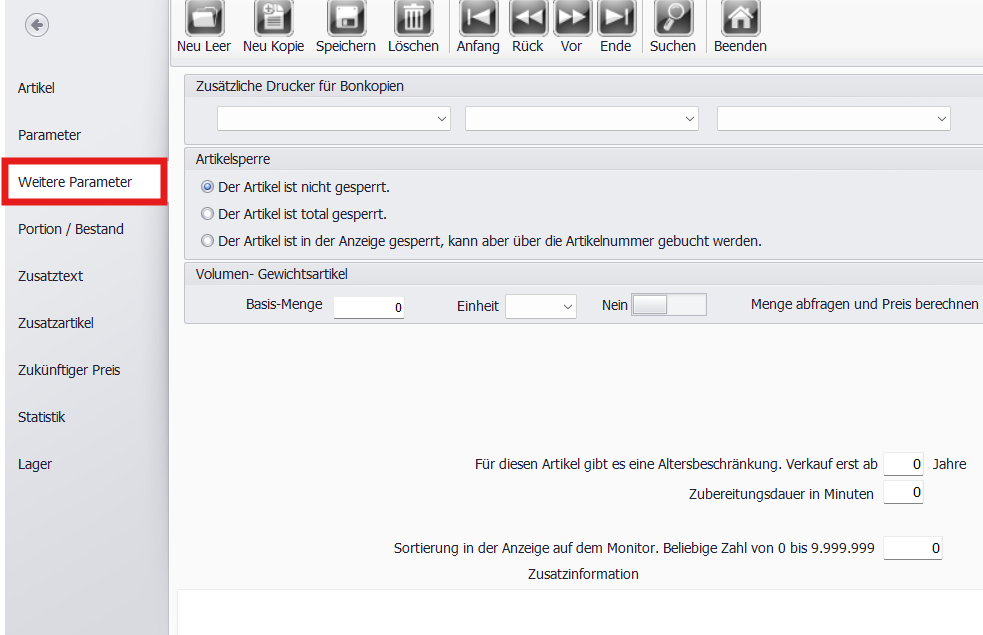Screen dimensions: 983x635
Task: Open the first Bonkopien printer dropdown
Action: point(334,118)
